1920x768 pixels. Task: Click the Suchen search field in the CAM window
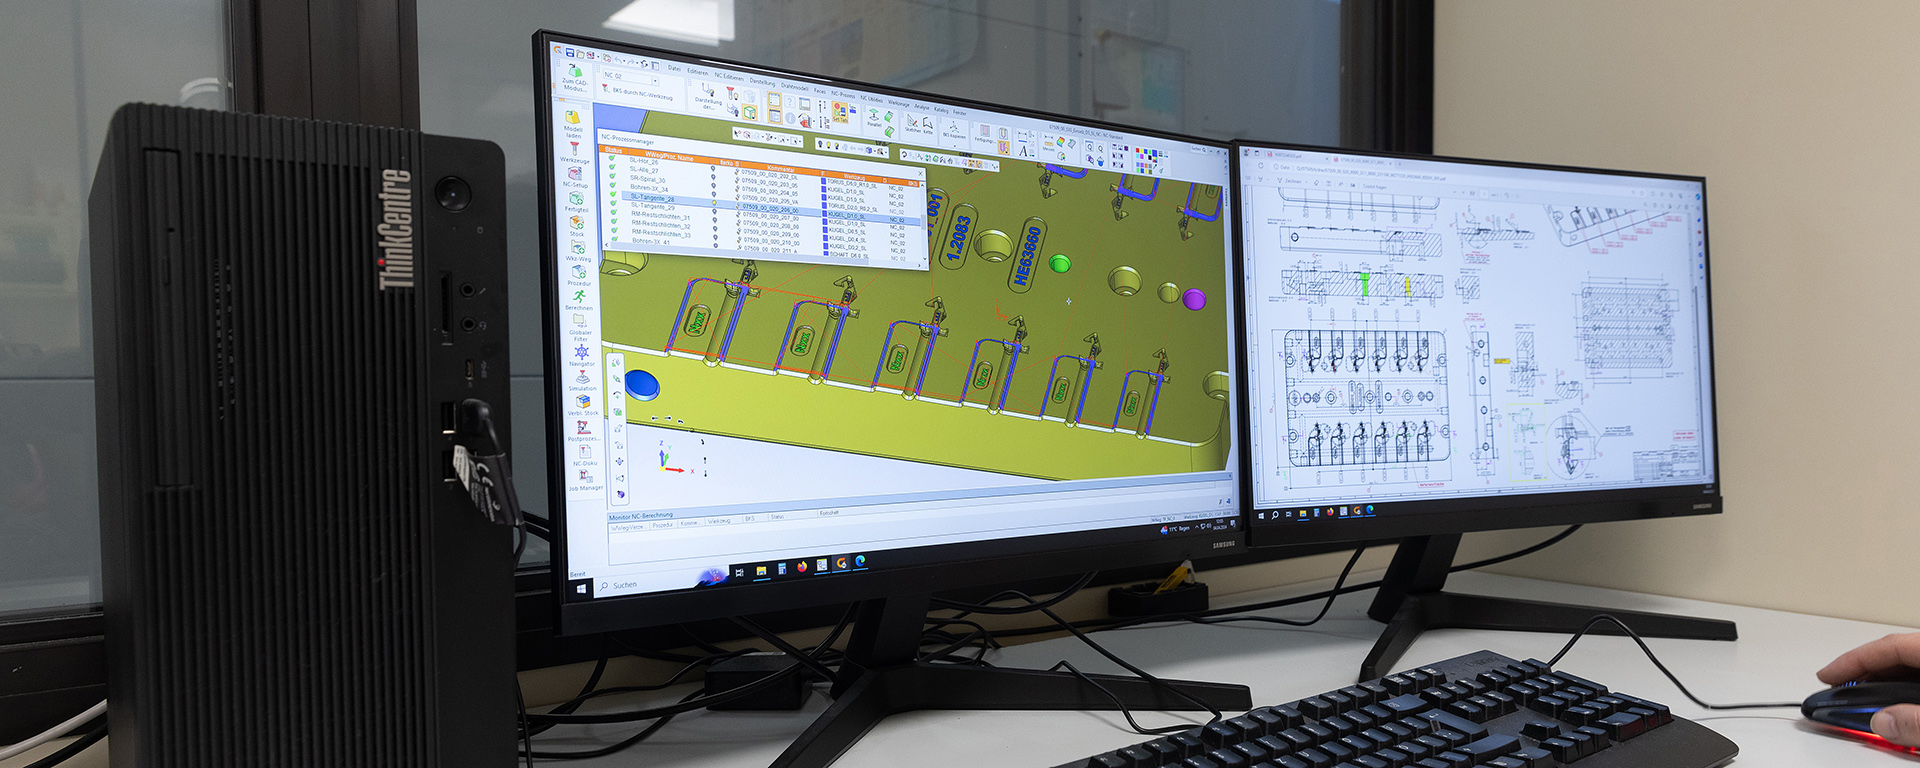[x=1198, y=149]
